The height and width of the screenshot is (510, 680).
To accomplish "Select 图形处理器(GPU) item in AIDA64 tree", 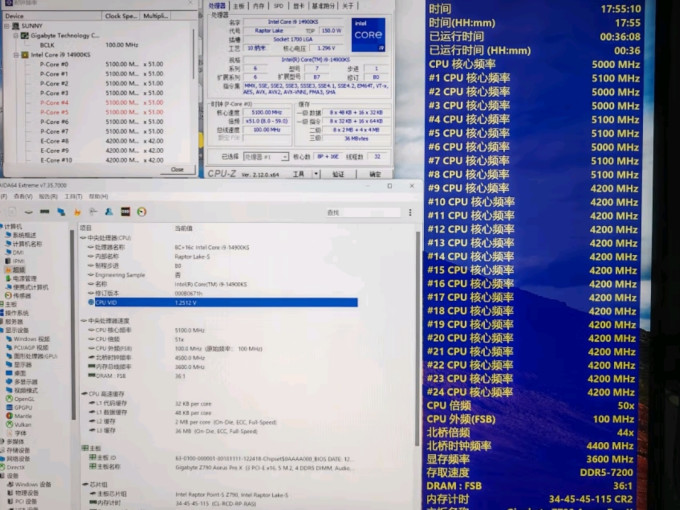I will tap(32, 356).
